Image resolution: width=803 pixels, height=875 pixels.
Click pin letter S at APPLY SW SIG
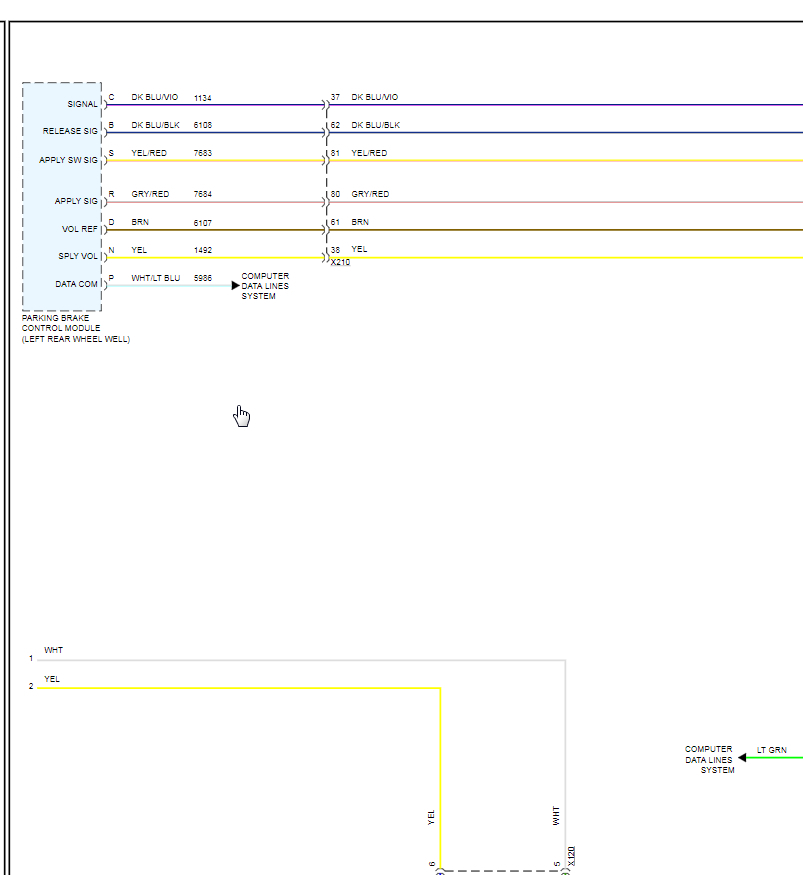click(x=111, y=153)
